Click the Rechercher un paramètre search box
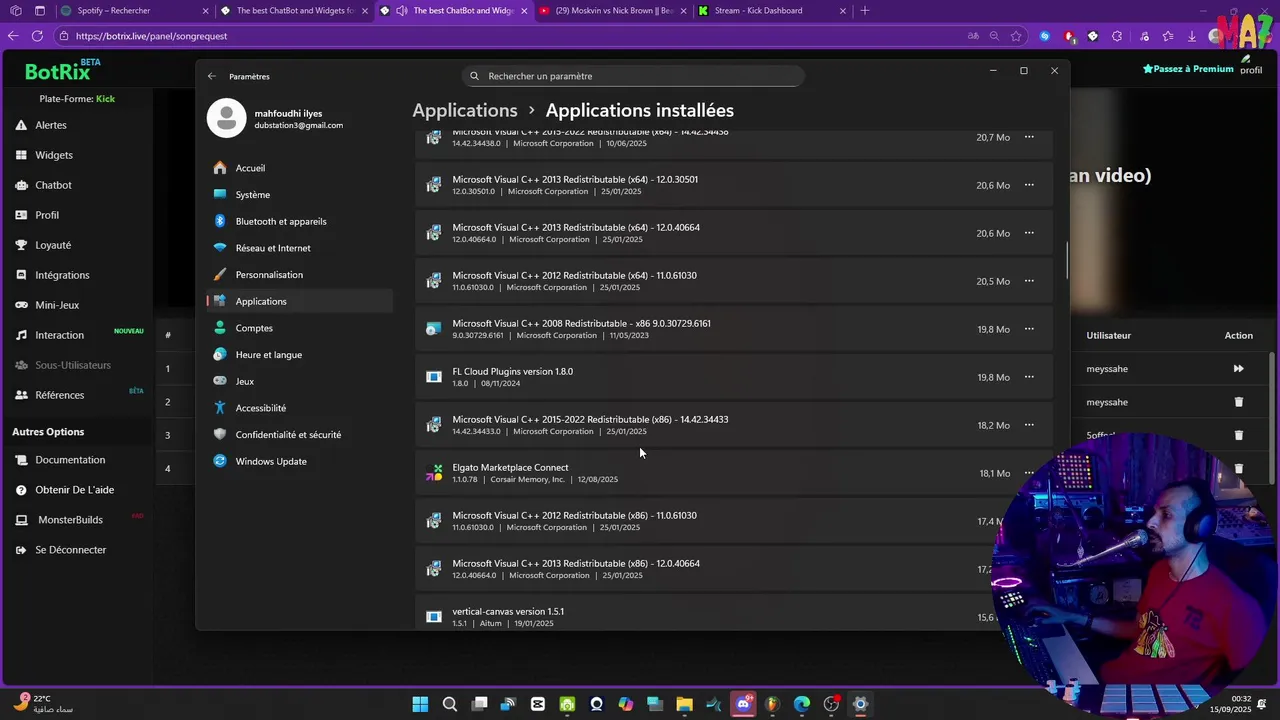This screenshot has height=720, width=1280. [x=633, y=76]
